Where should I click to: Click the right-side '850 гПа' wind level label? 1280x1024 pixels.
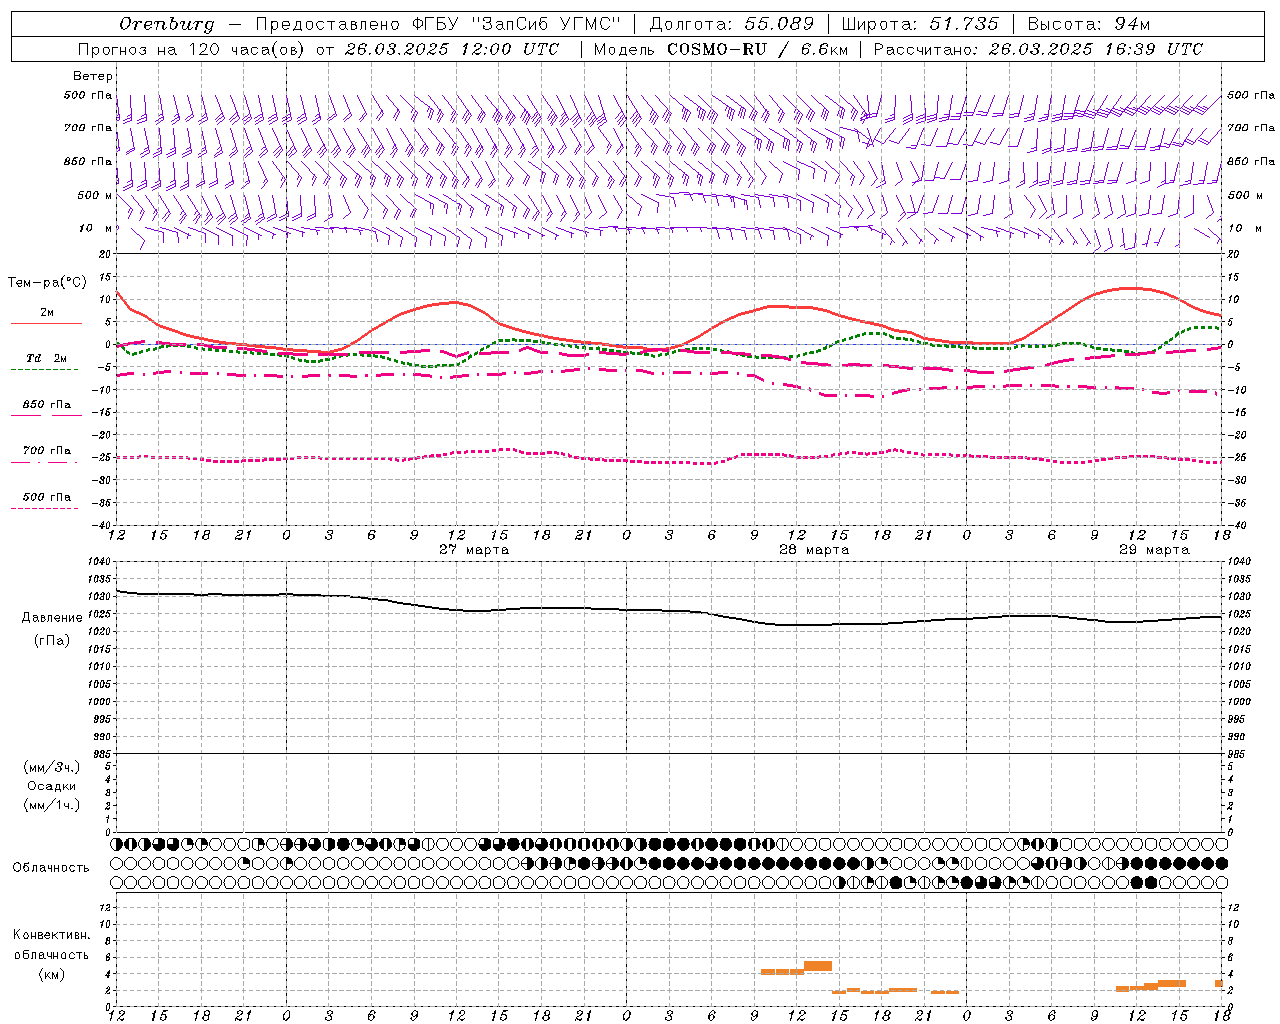click(1251, 161)
